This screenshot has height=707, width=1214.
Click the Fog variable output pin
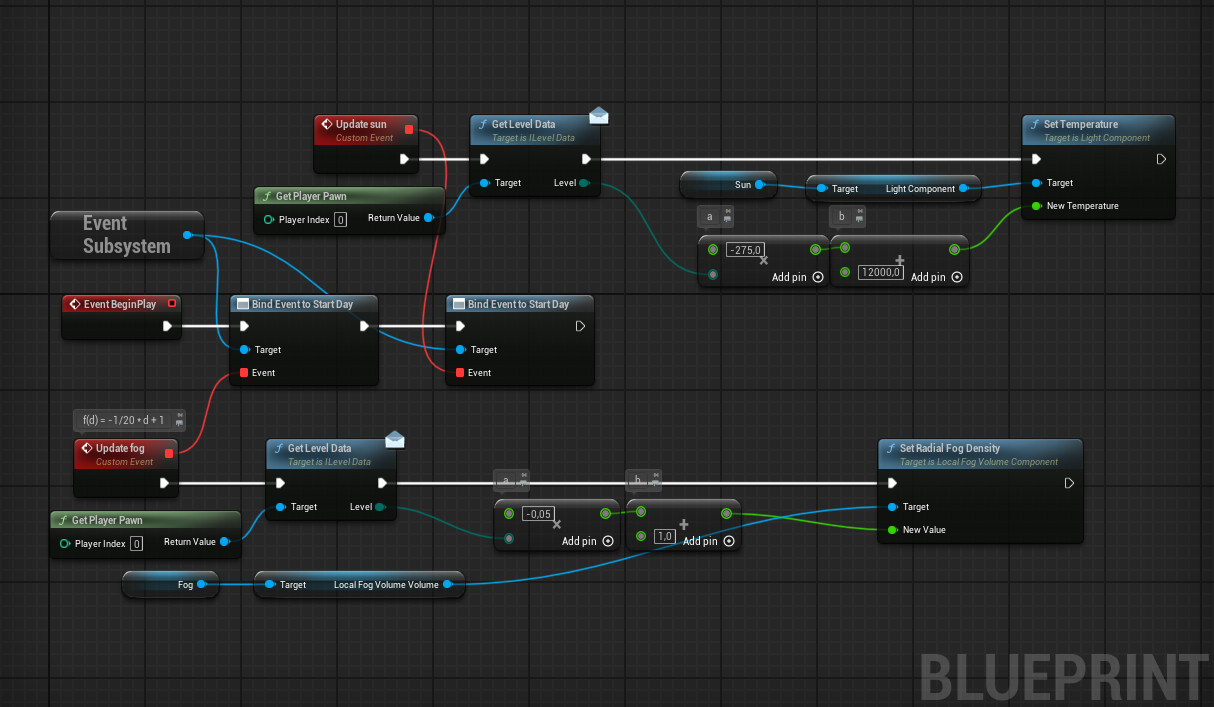[x=202, y=585]
